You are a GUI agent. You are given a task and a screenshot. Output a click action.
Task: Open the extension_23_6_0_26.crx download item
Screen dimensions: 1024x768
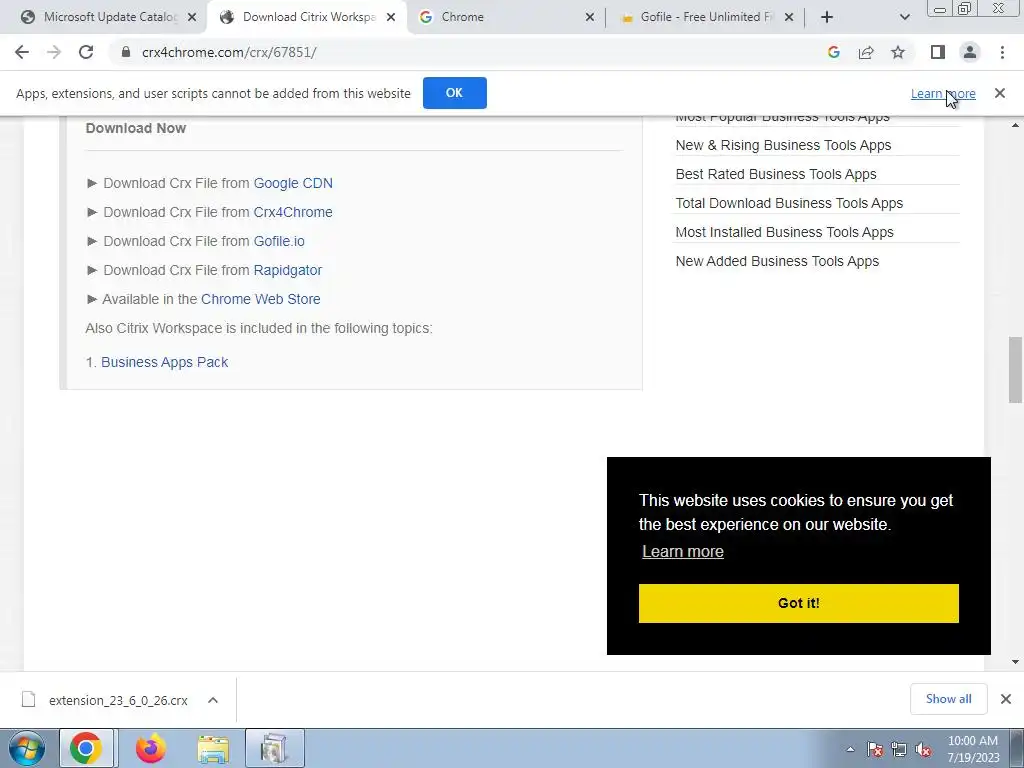click(x=118, y=700)
